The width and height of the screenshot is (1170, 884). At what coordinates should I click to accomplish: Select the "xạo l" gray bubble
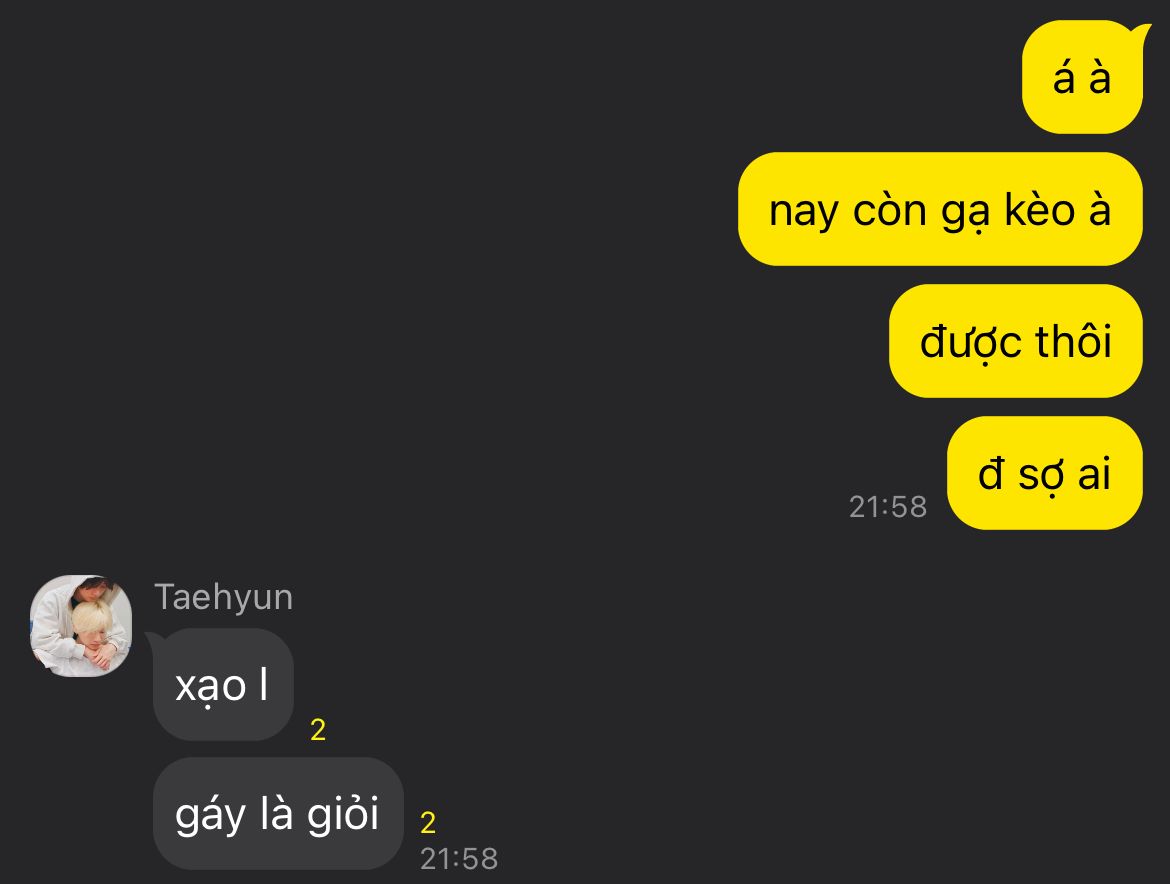222,685
